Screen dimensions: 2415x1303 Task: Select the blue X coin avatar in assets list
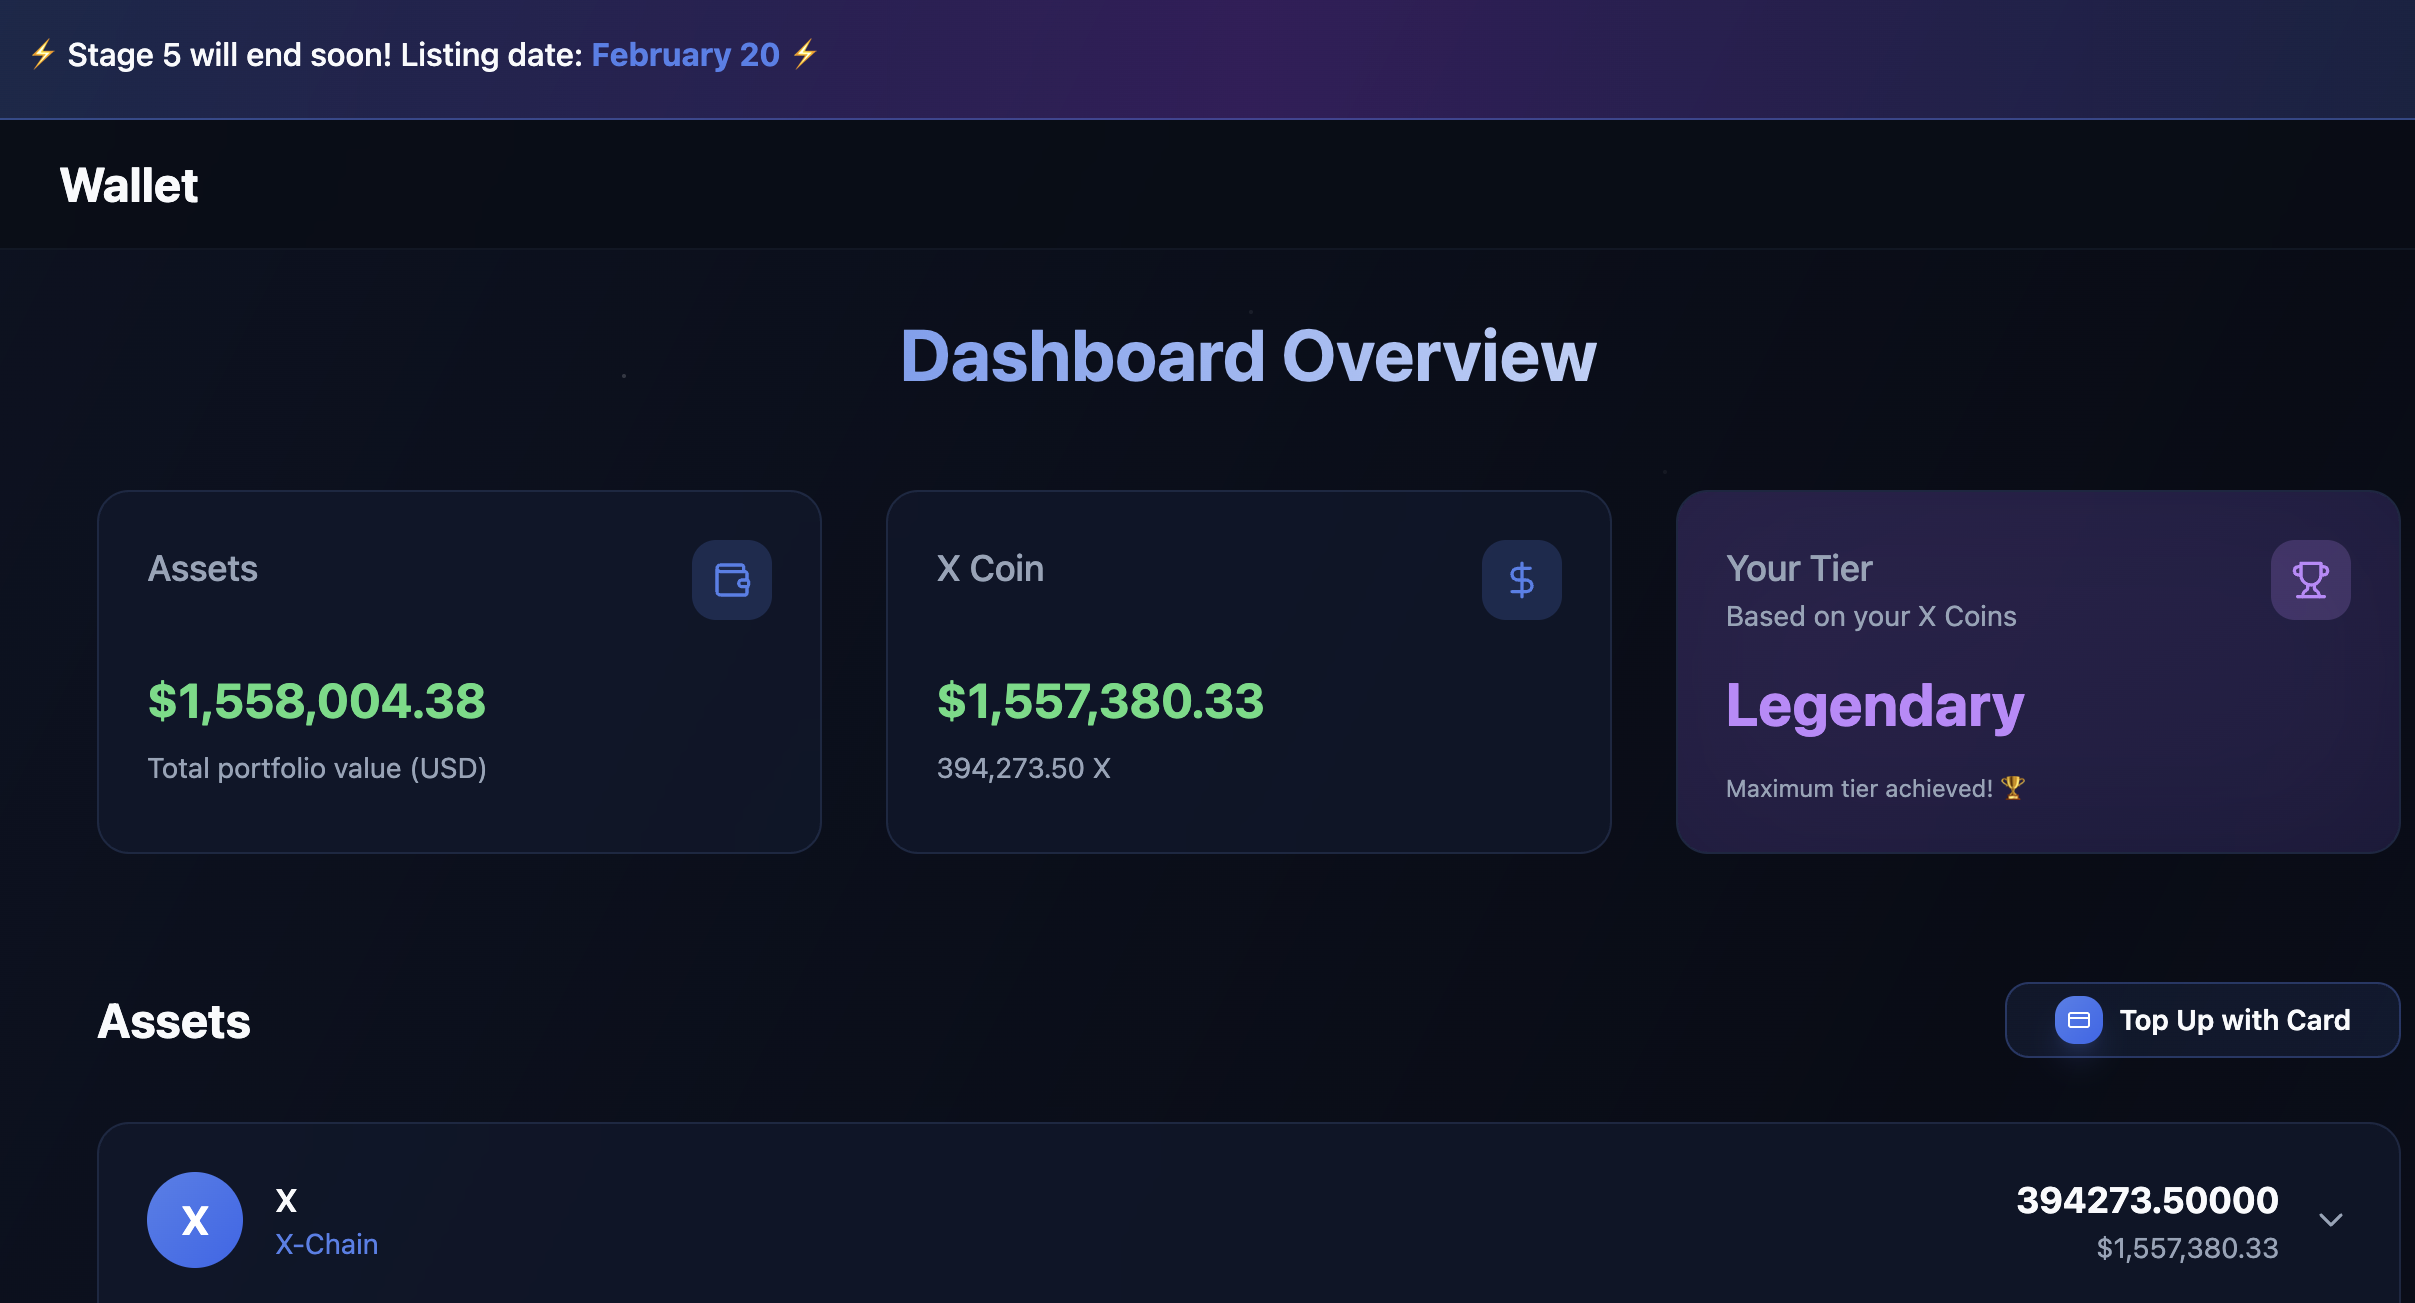196,1219
